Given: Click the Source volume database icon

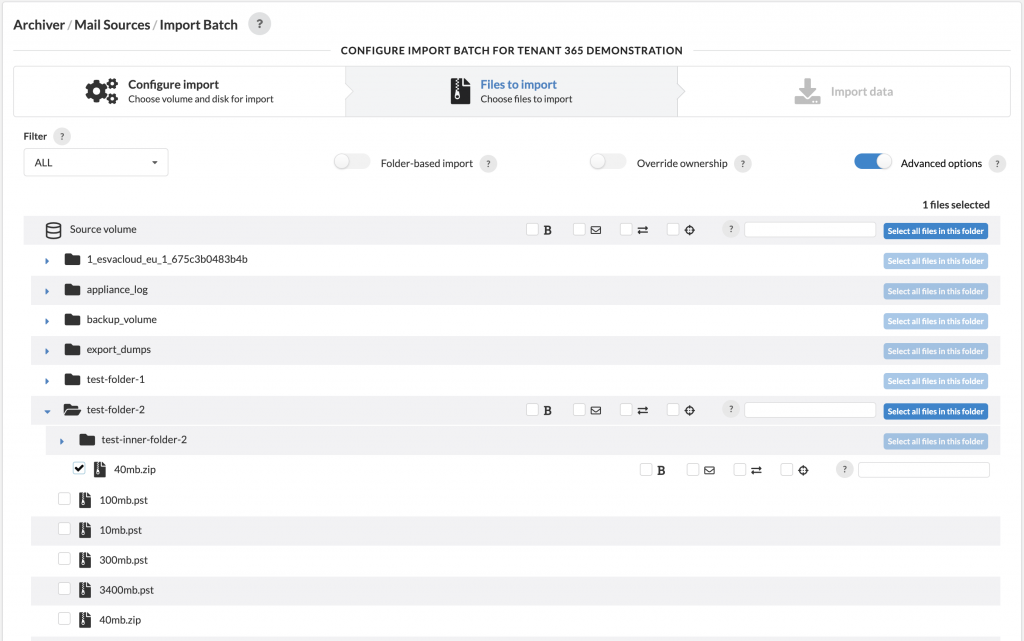Looking at the screenshot, I should click(54, 230).
